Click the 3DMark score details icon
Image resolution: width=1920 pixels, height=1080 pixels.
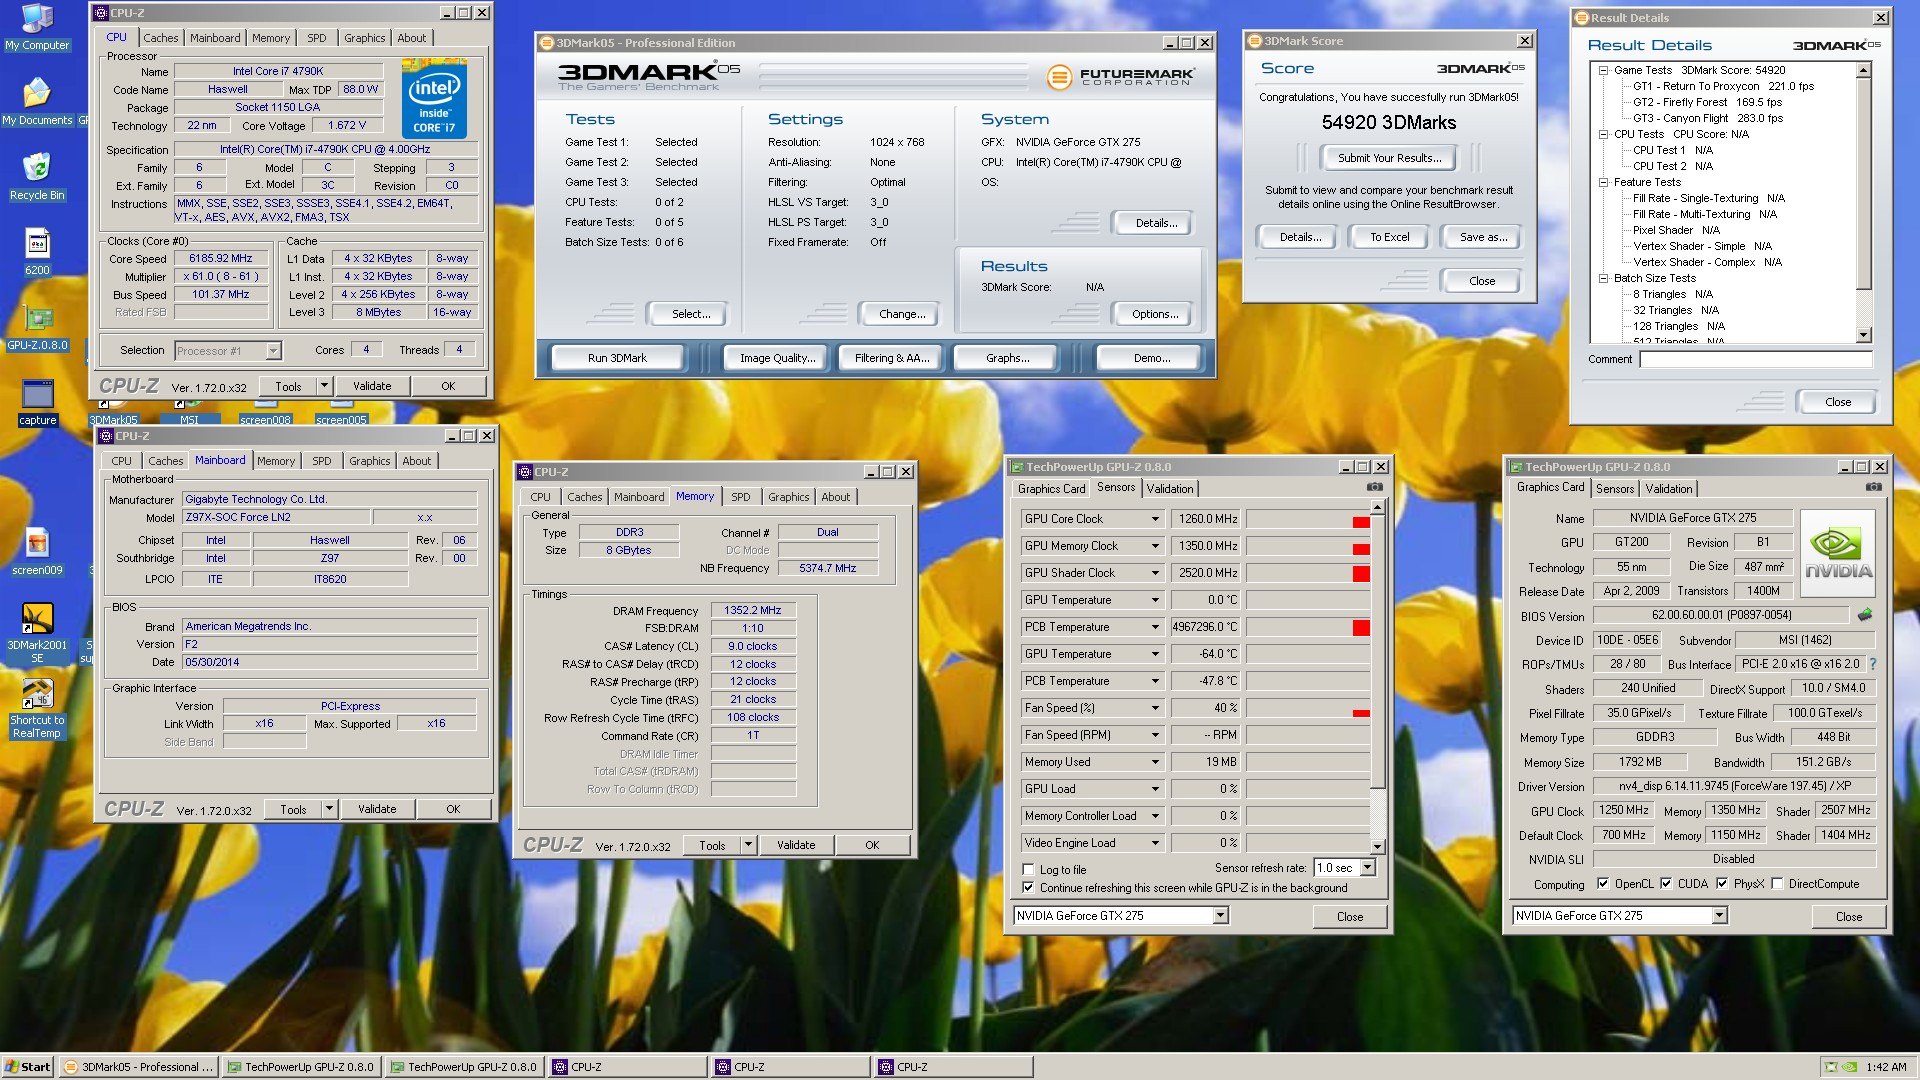pos(1300,236)
